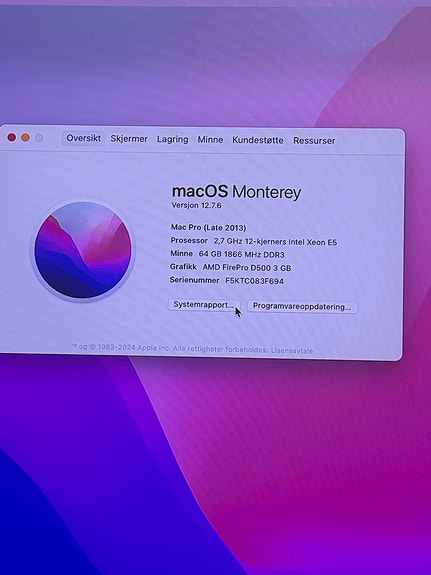
Task: Click the serial number F5KTC083F694
Action: (255, 281)
